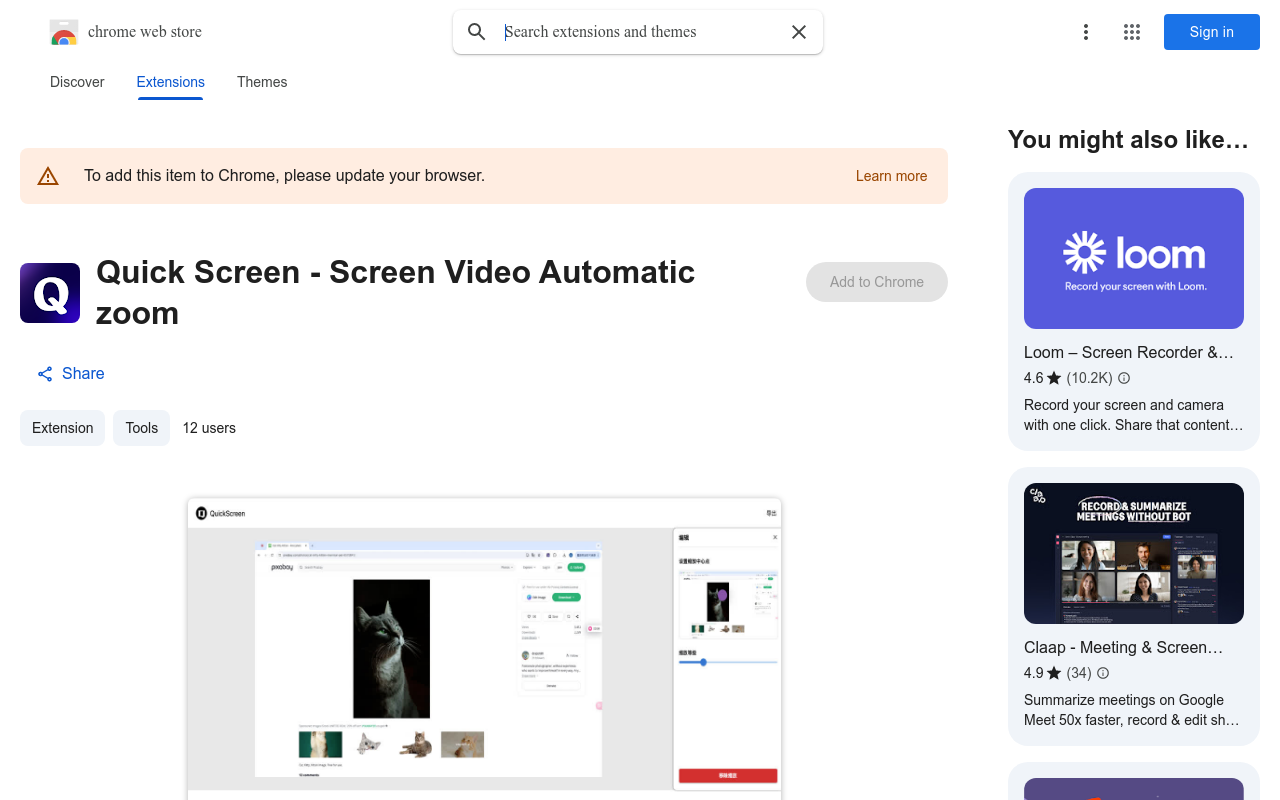Click the warning triangle in the update notice
The height and width of the screenshot is (800, 1280).
48,175
